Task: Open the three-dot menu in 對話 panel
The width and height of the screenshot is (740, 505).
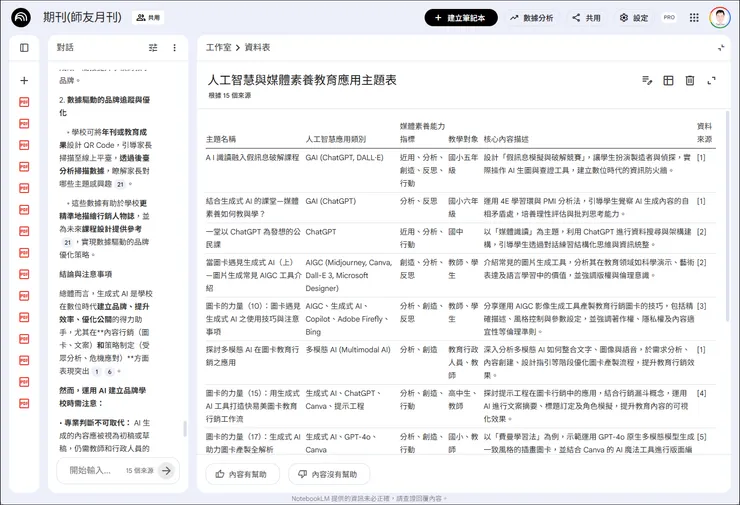Action: coord(175,48)
